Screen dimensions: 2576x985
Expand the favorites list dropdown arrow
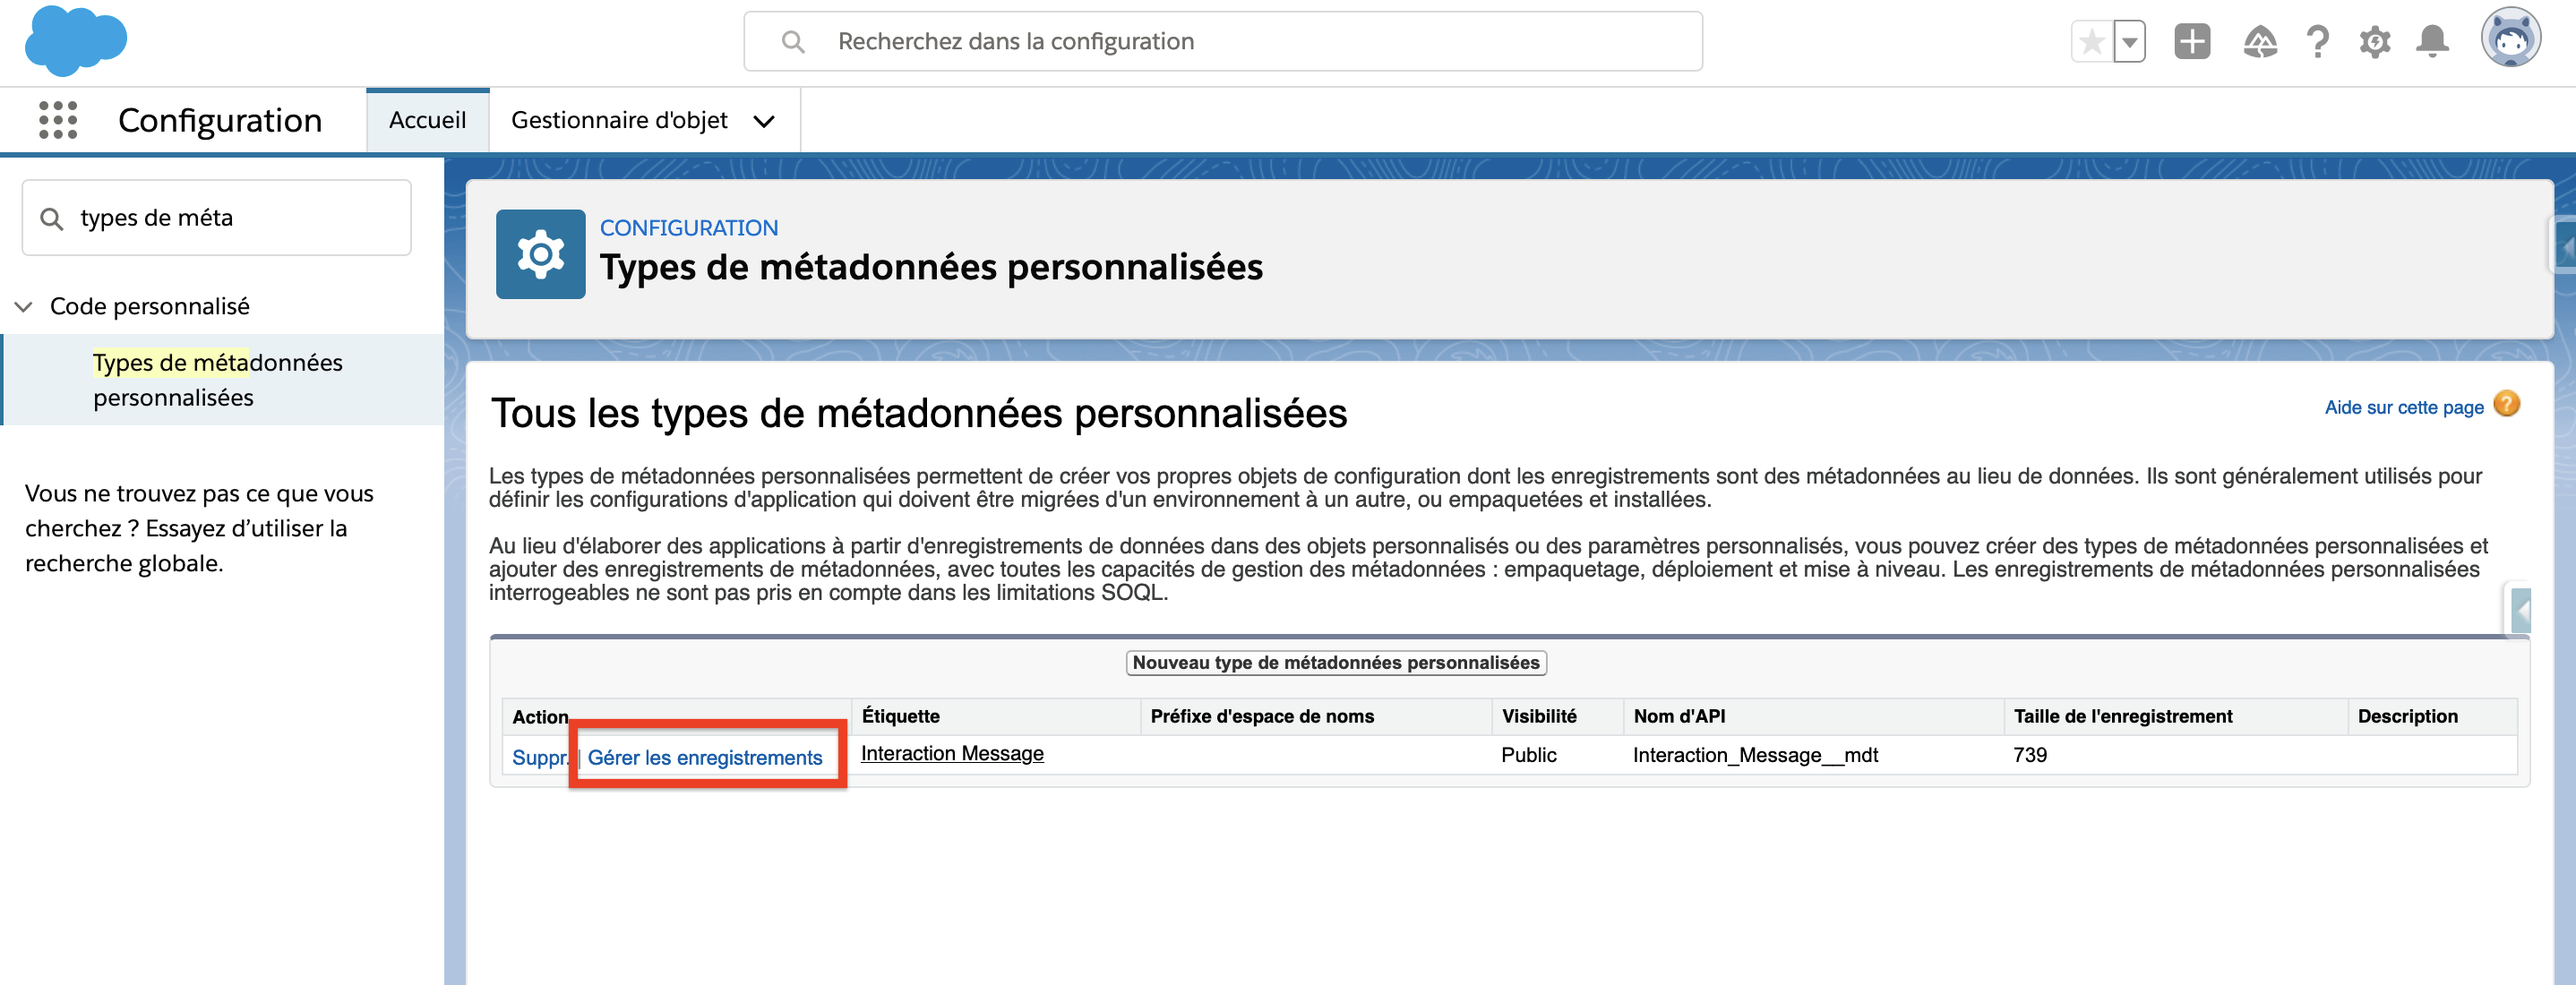pyautogui.click(x=2128, y=41)
